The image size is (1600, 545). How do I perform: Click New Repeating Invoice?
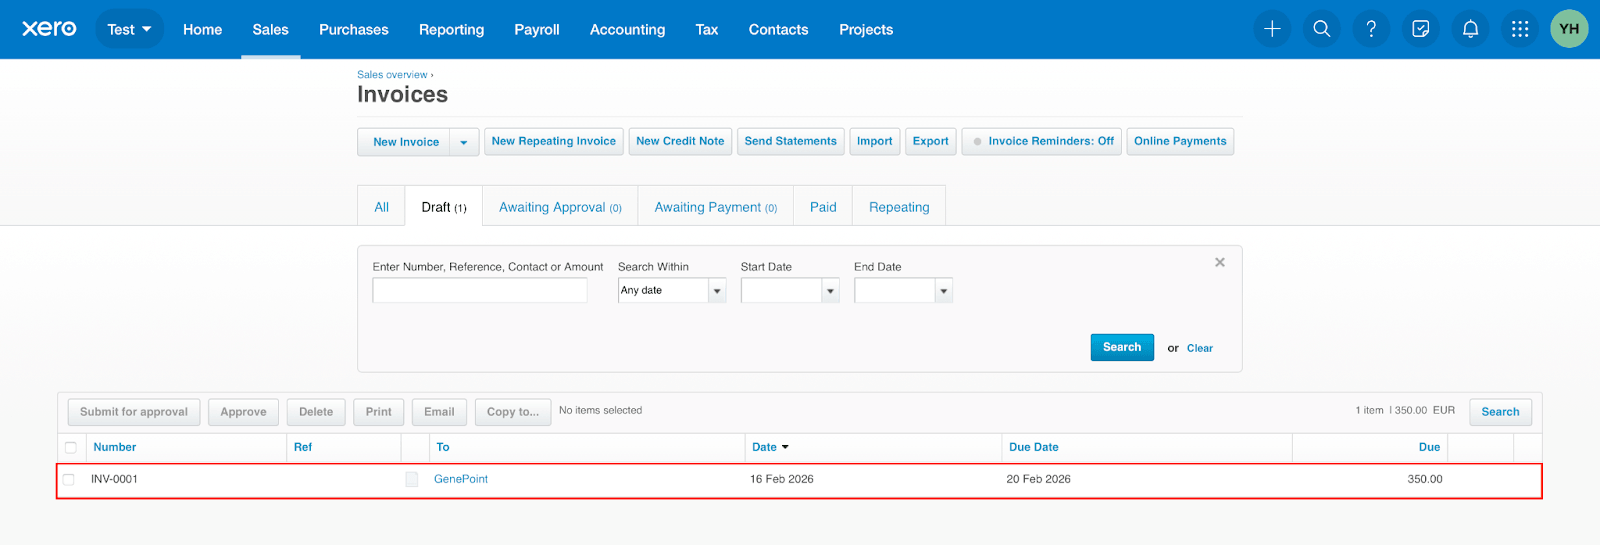pos(554,141)
